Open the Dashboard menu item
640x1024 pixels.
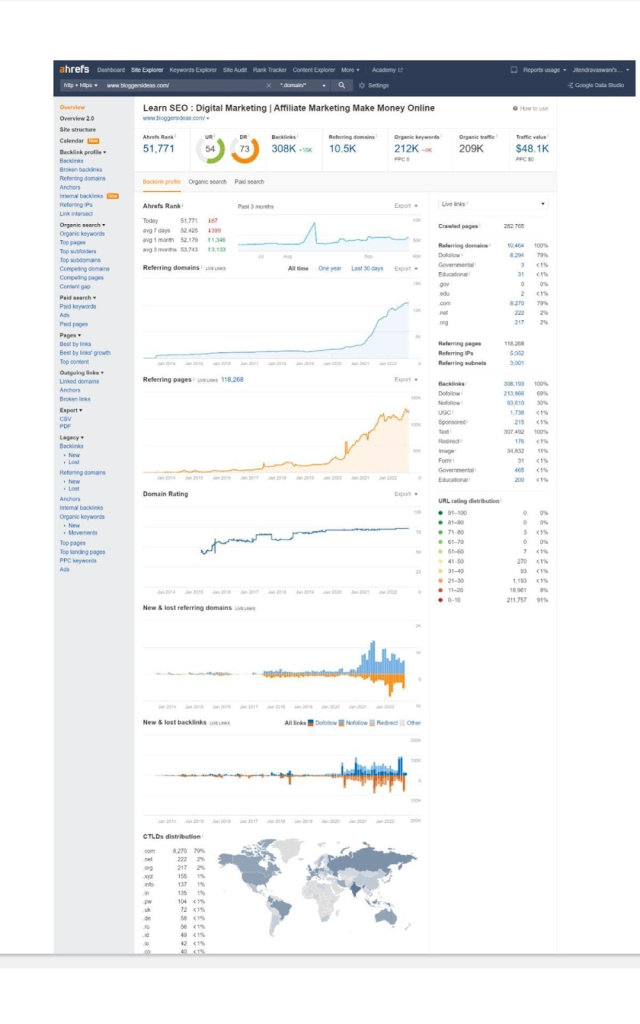point(111,70)
